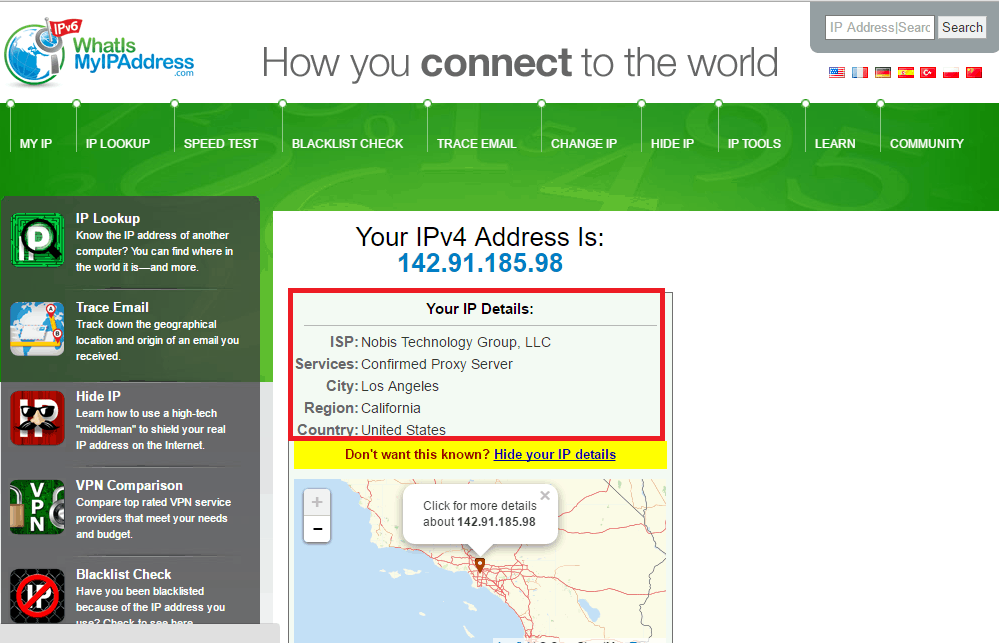Click the map location pin marker
The image size is (999, 643).
click(x=480, y=565)
